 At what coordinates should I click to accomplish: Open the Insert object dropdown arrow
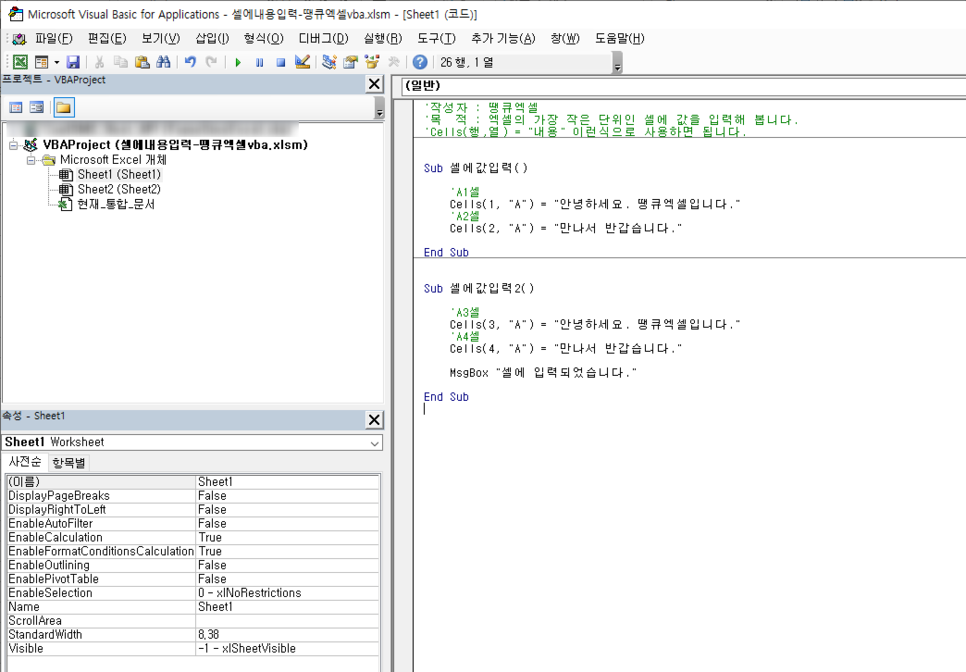[57, 62]
